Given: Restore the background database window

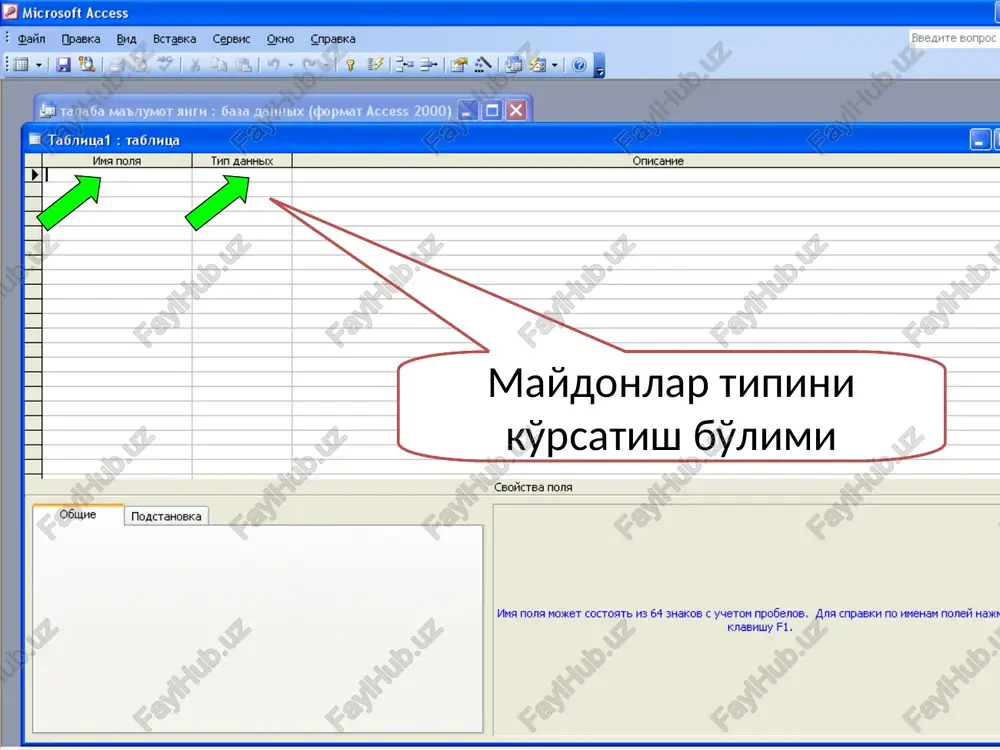Looking at the screenshot, I should (x=492, y=110).
